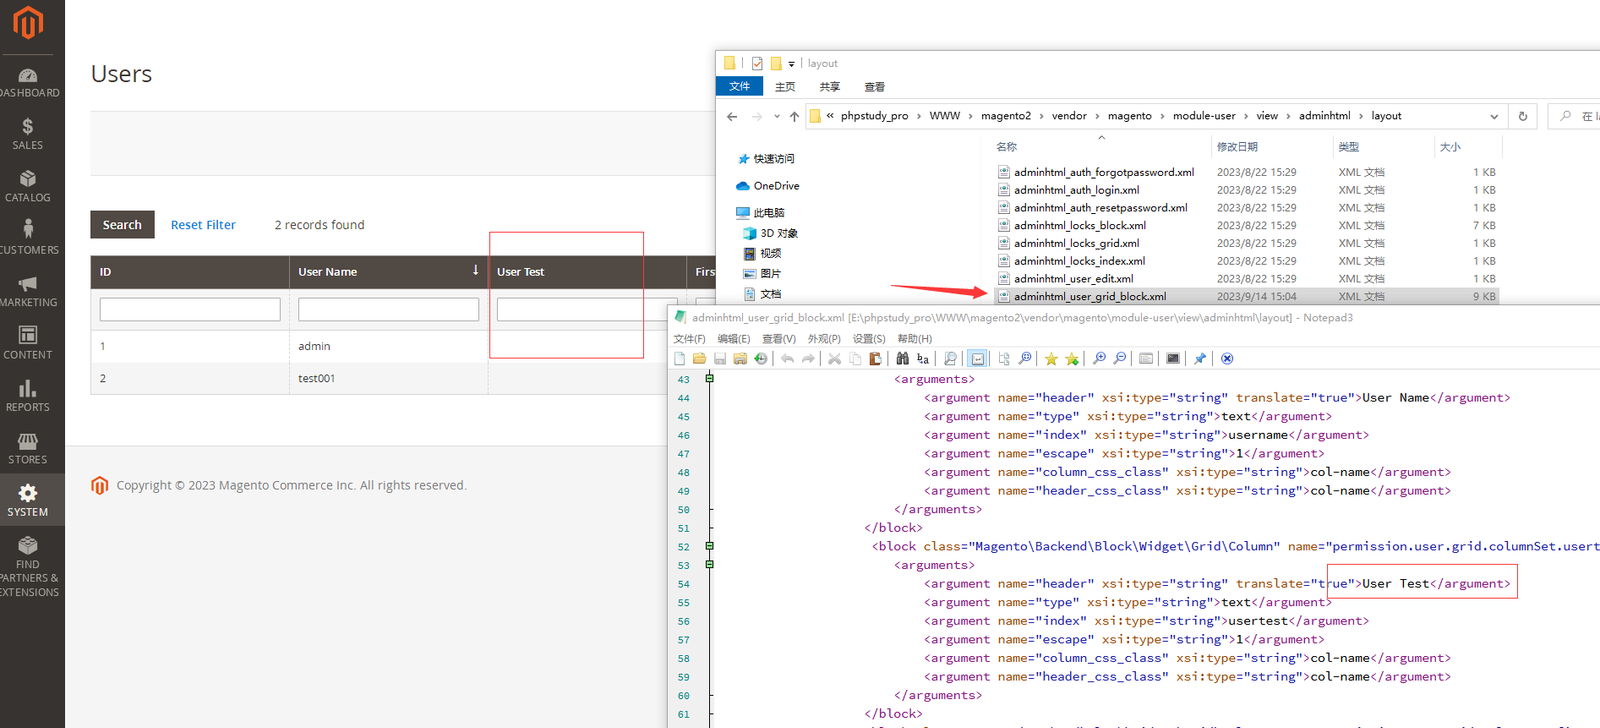Expand the Explorer address bar history dropdown
The image size is (1600, 728).
tap(1494, 116)
